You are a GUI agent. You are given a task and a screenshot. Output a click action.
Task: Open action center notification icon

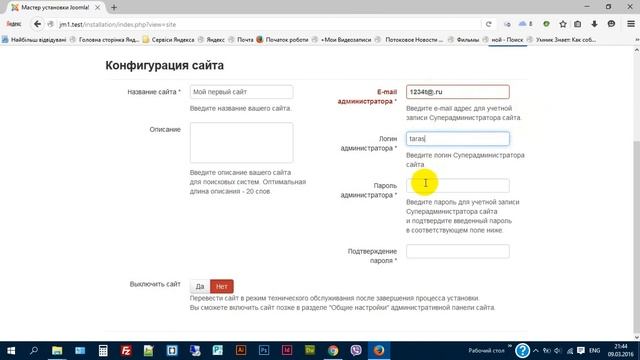pyautogui.click(x=581, y=351)
